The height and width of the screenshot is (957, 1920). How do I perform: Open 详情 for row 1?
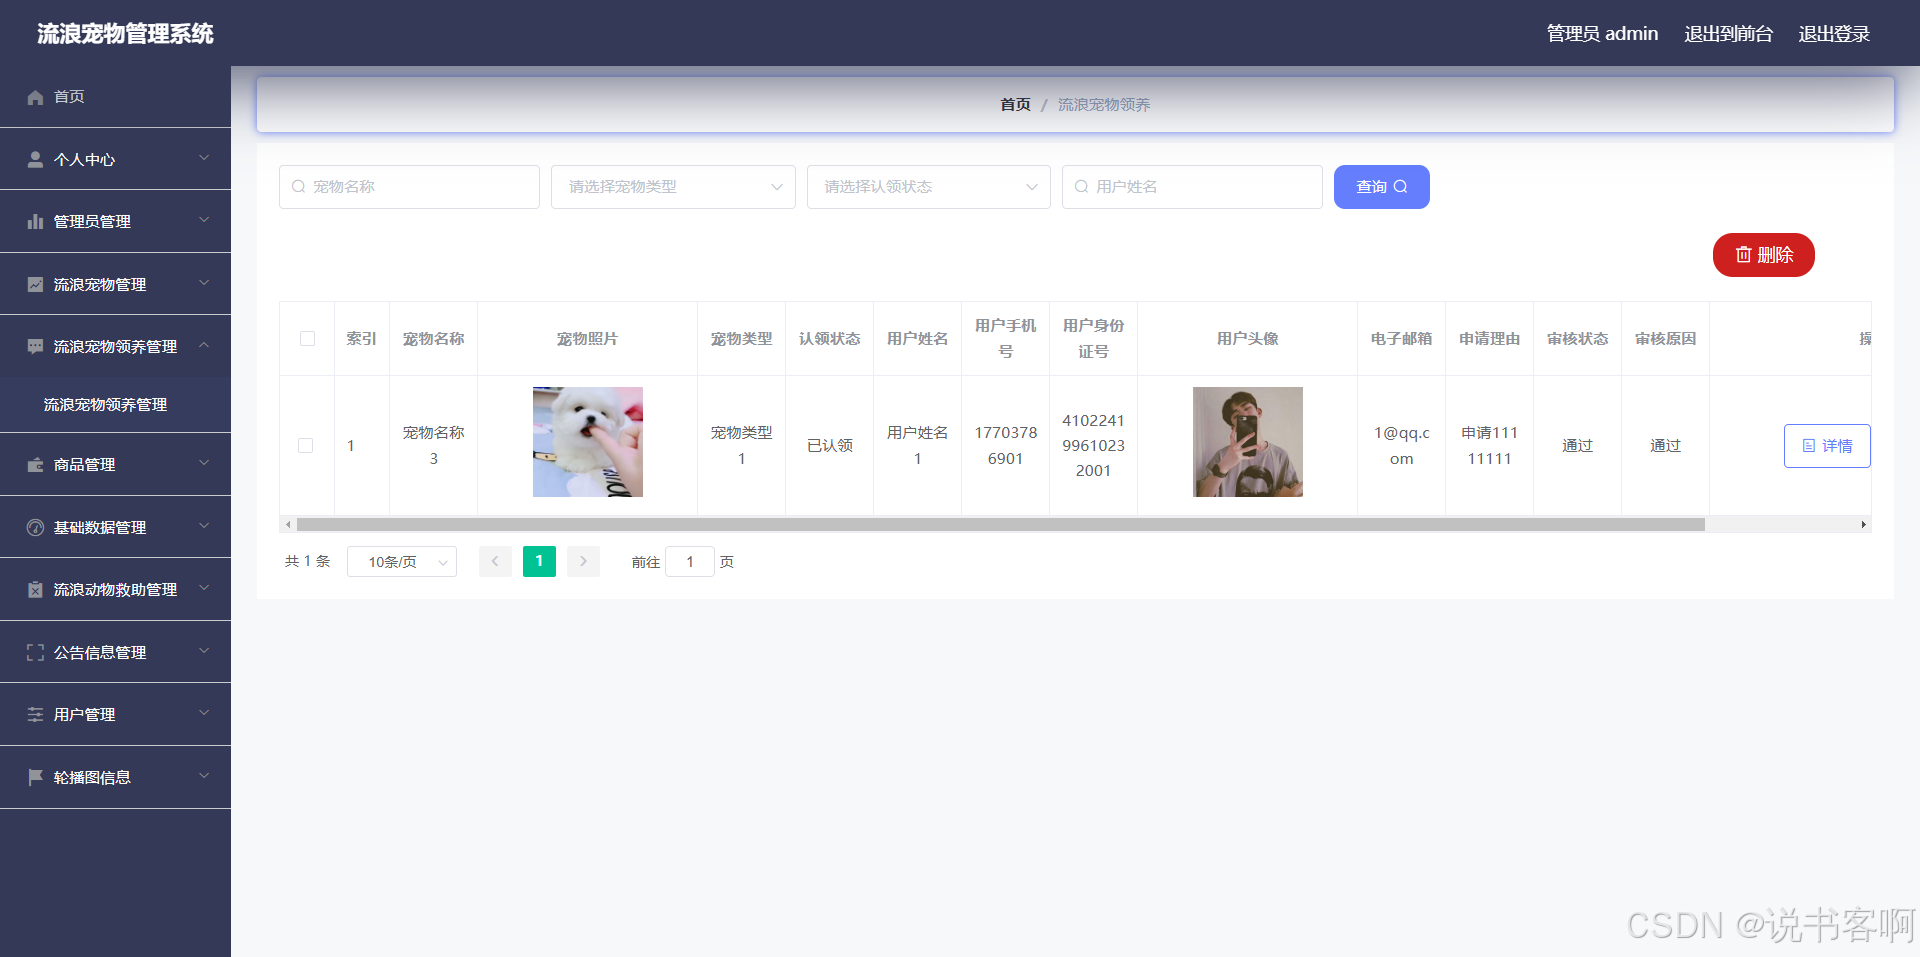point(1827,446)
